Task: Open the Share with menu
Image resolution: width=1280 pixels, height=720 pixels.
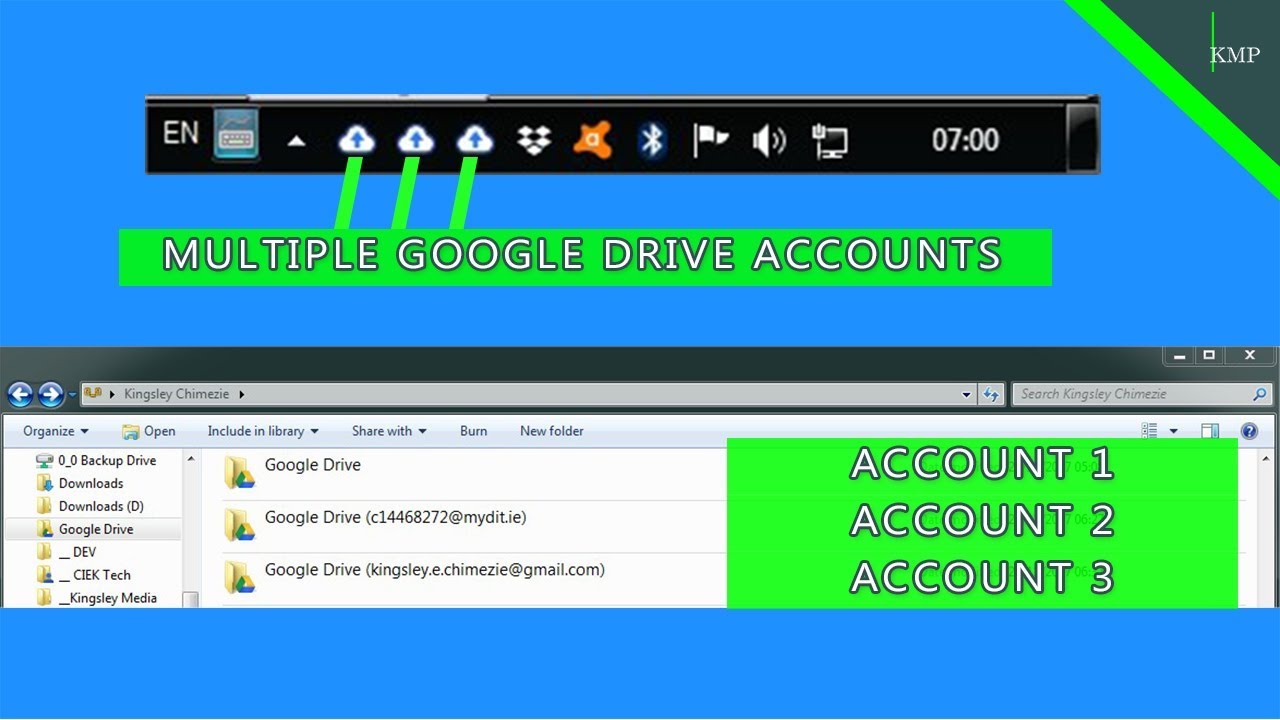Action: [389, 431]
